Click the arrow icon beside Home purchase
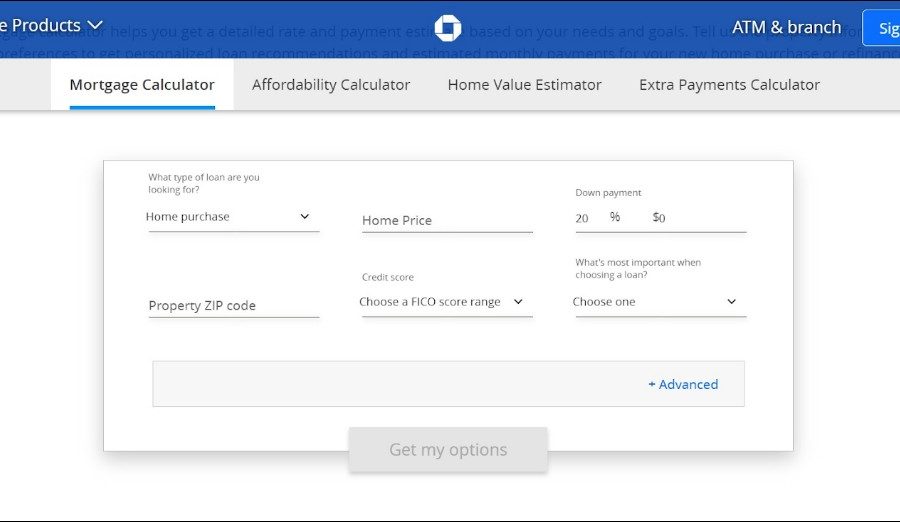 point(305,217)
